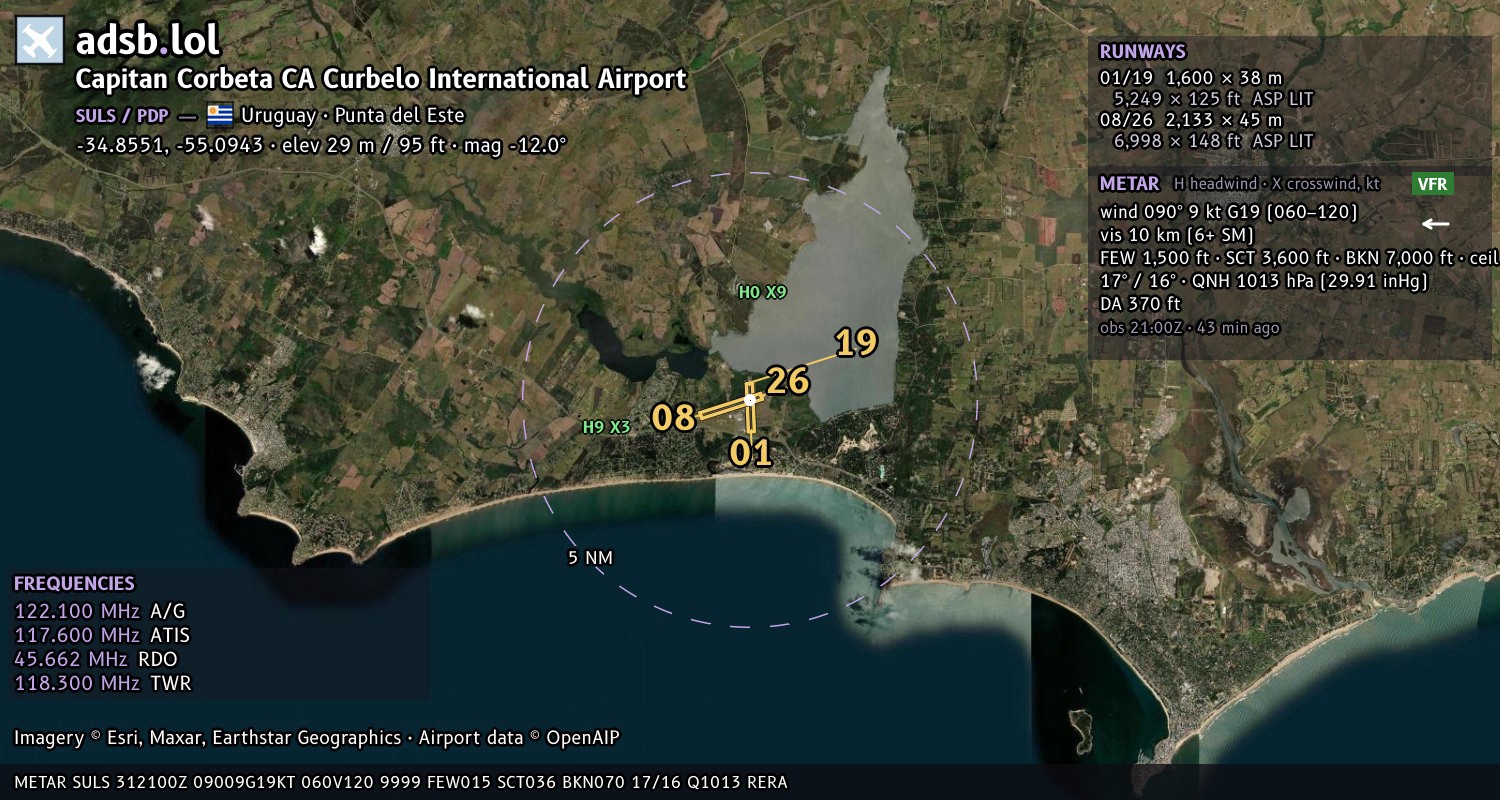This screenshot has width=1500, height=800.
Task: Click the 45.662 MHz RDO frequency
Action: 95,659
